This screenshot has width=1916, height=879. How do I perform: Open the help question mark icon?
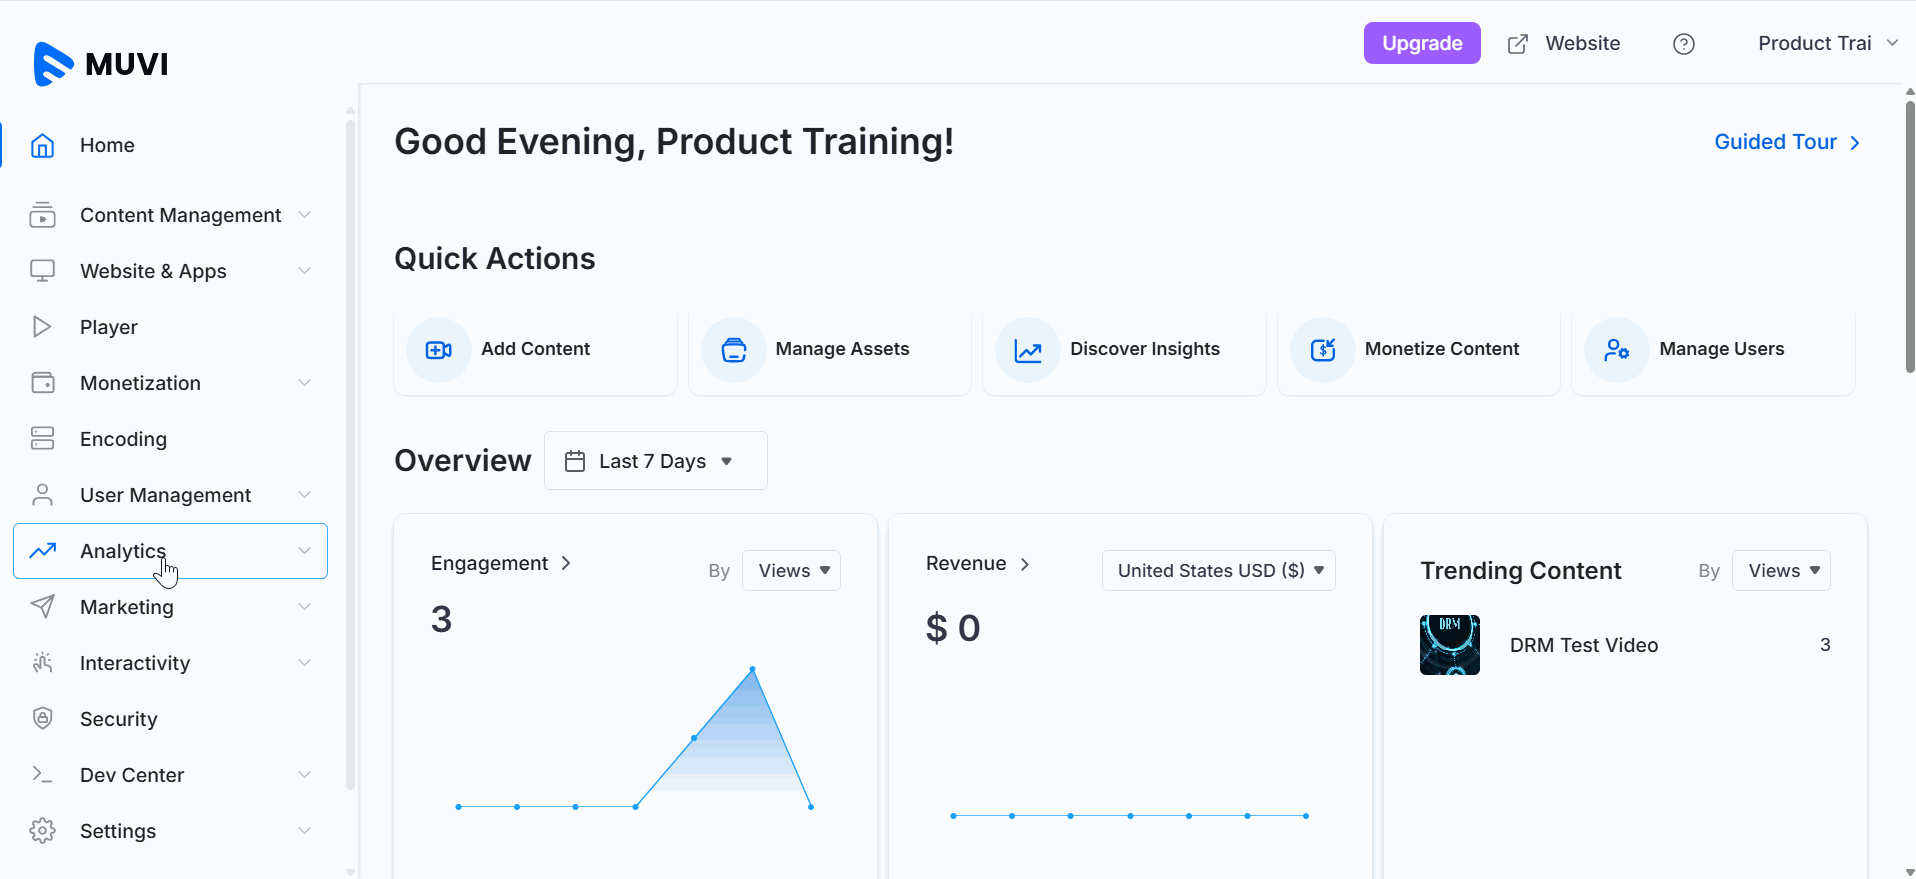(1683, 44)
